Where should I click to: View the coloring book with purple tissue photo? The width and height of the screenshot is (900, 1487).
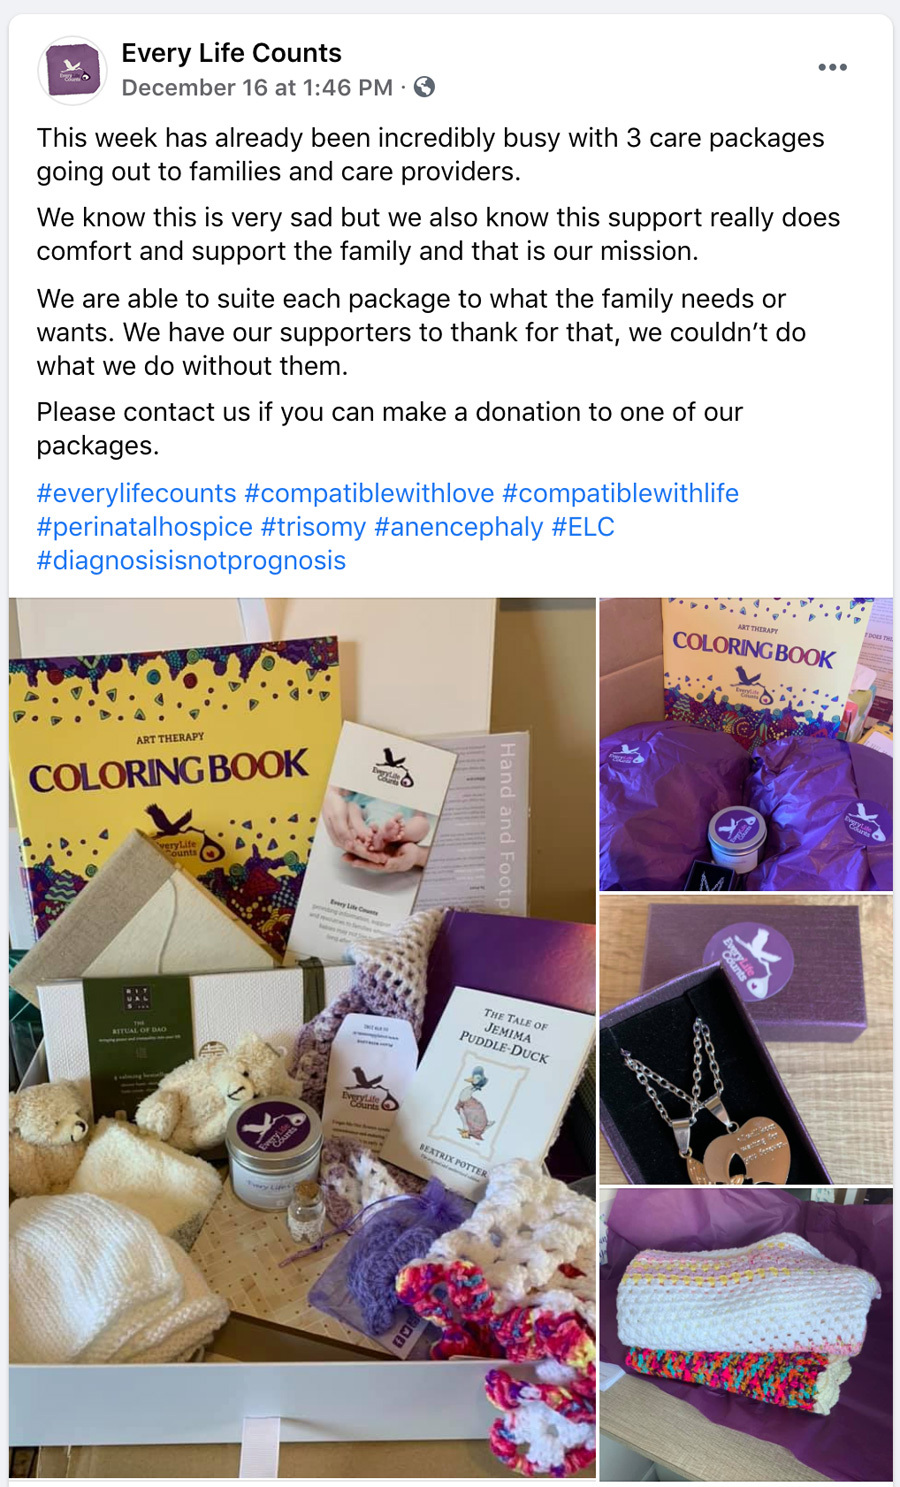point(746,744)
